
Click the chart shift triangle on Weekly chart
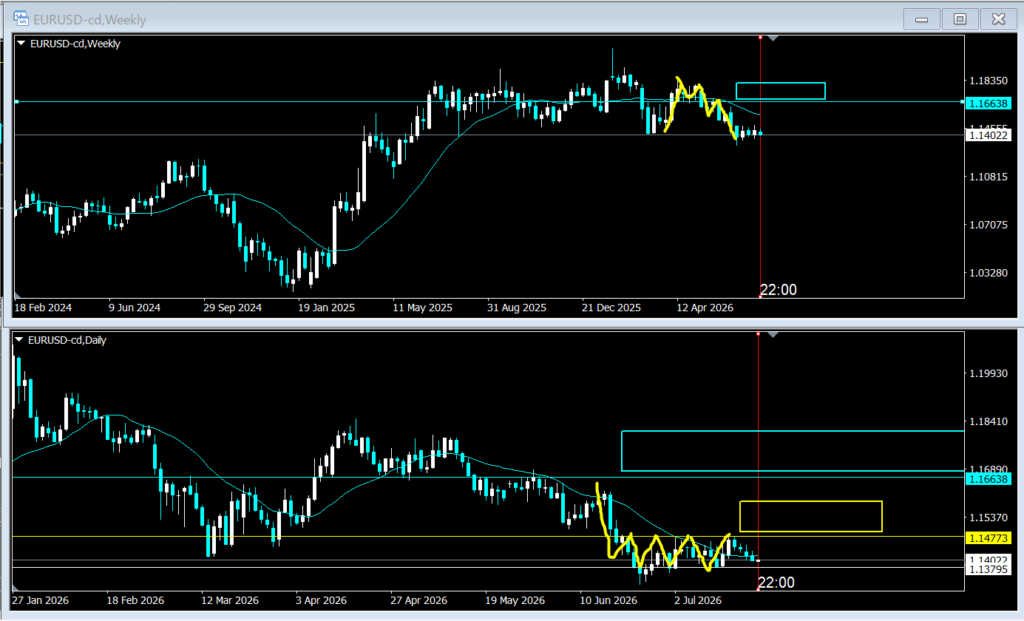coord(773,39)
